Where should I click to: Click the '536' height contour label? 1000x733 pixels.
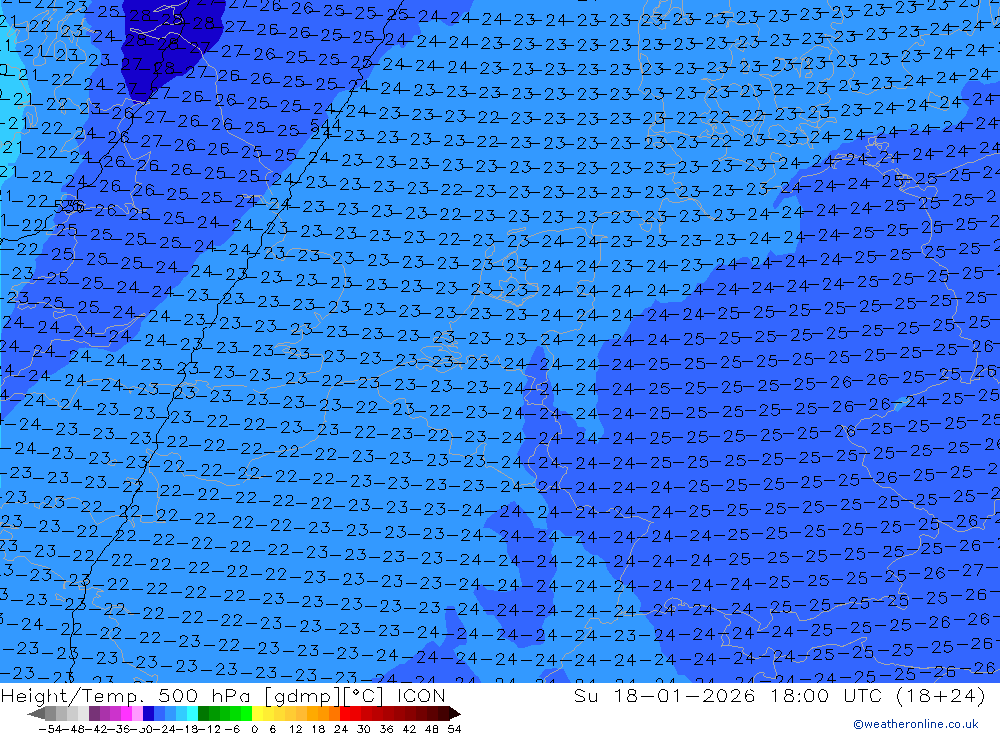(x=69, y=207)
